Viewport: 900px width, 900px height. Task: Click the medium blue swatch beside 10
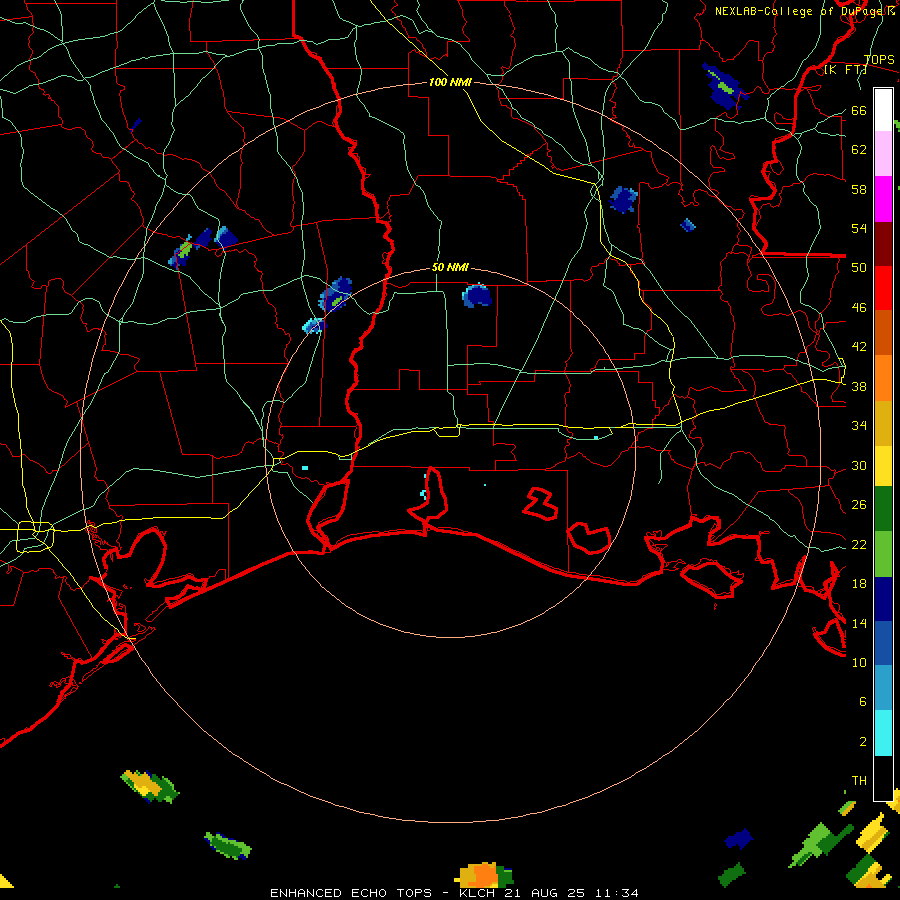pos(883,644)
